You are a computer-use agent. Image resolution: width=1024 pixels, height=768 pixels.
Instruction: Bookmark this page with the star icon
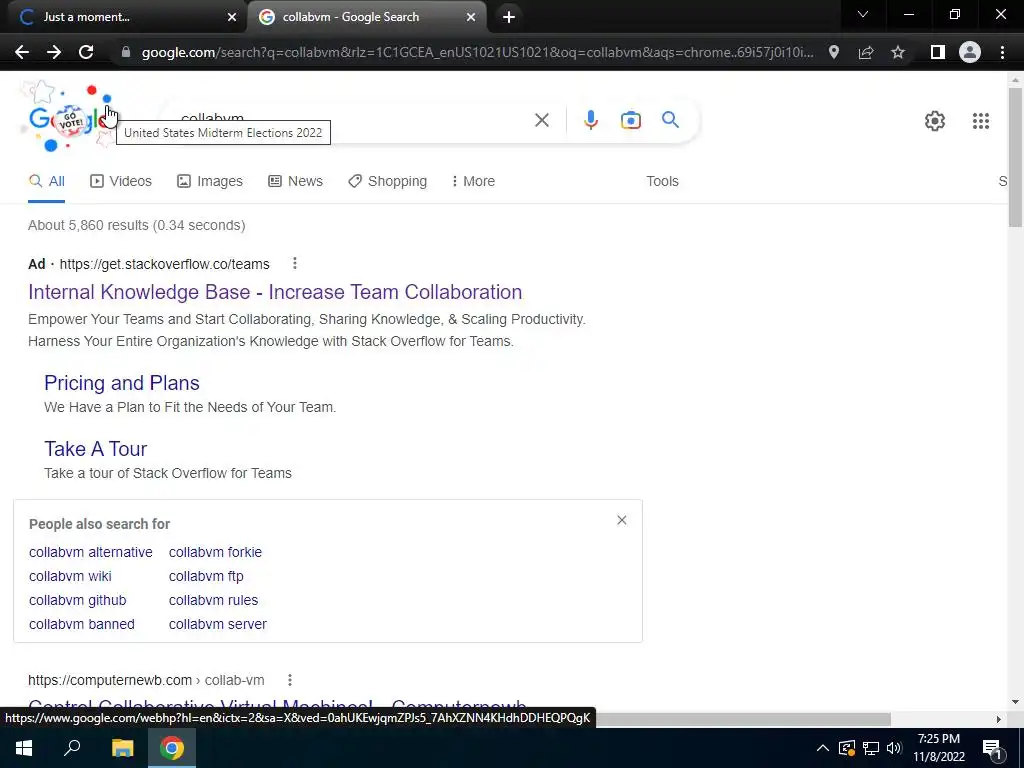point(898,52)
